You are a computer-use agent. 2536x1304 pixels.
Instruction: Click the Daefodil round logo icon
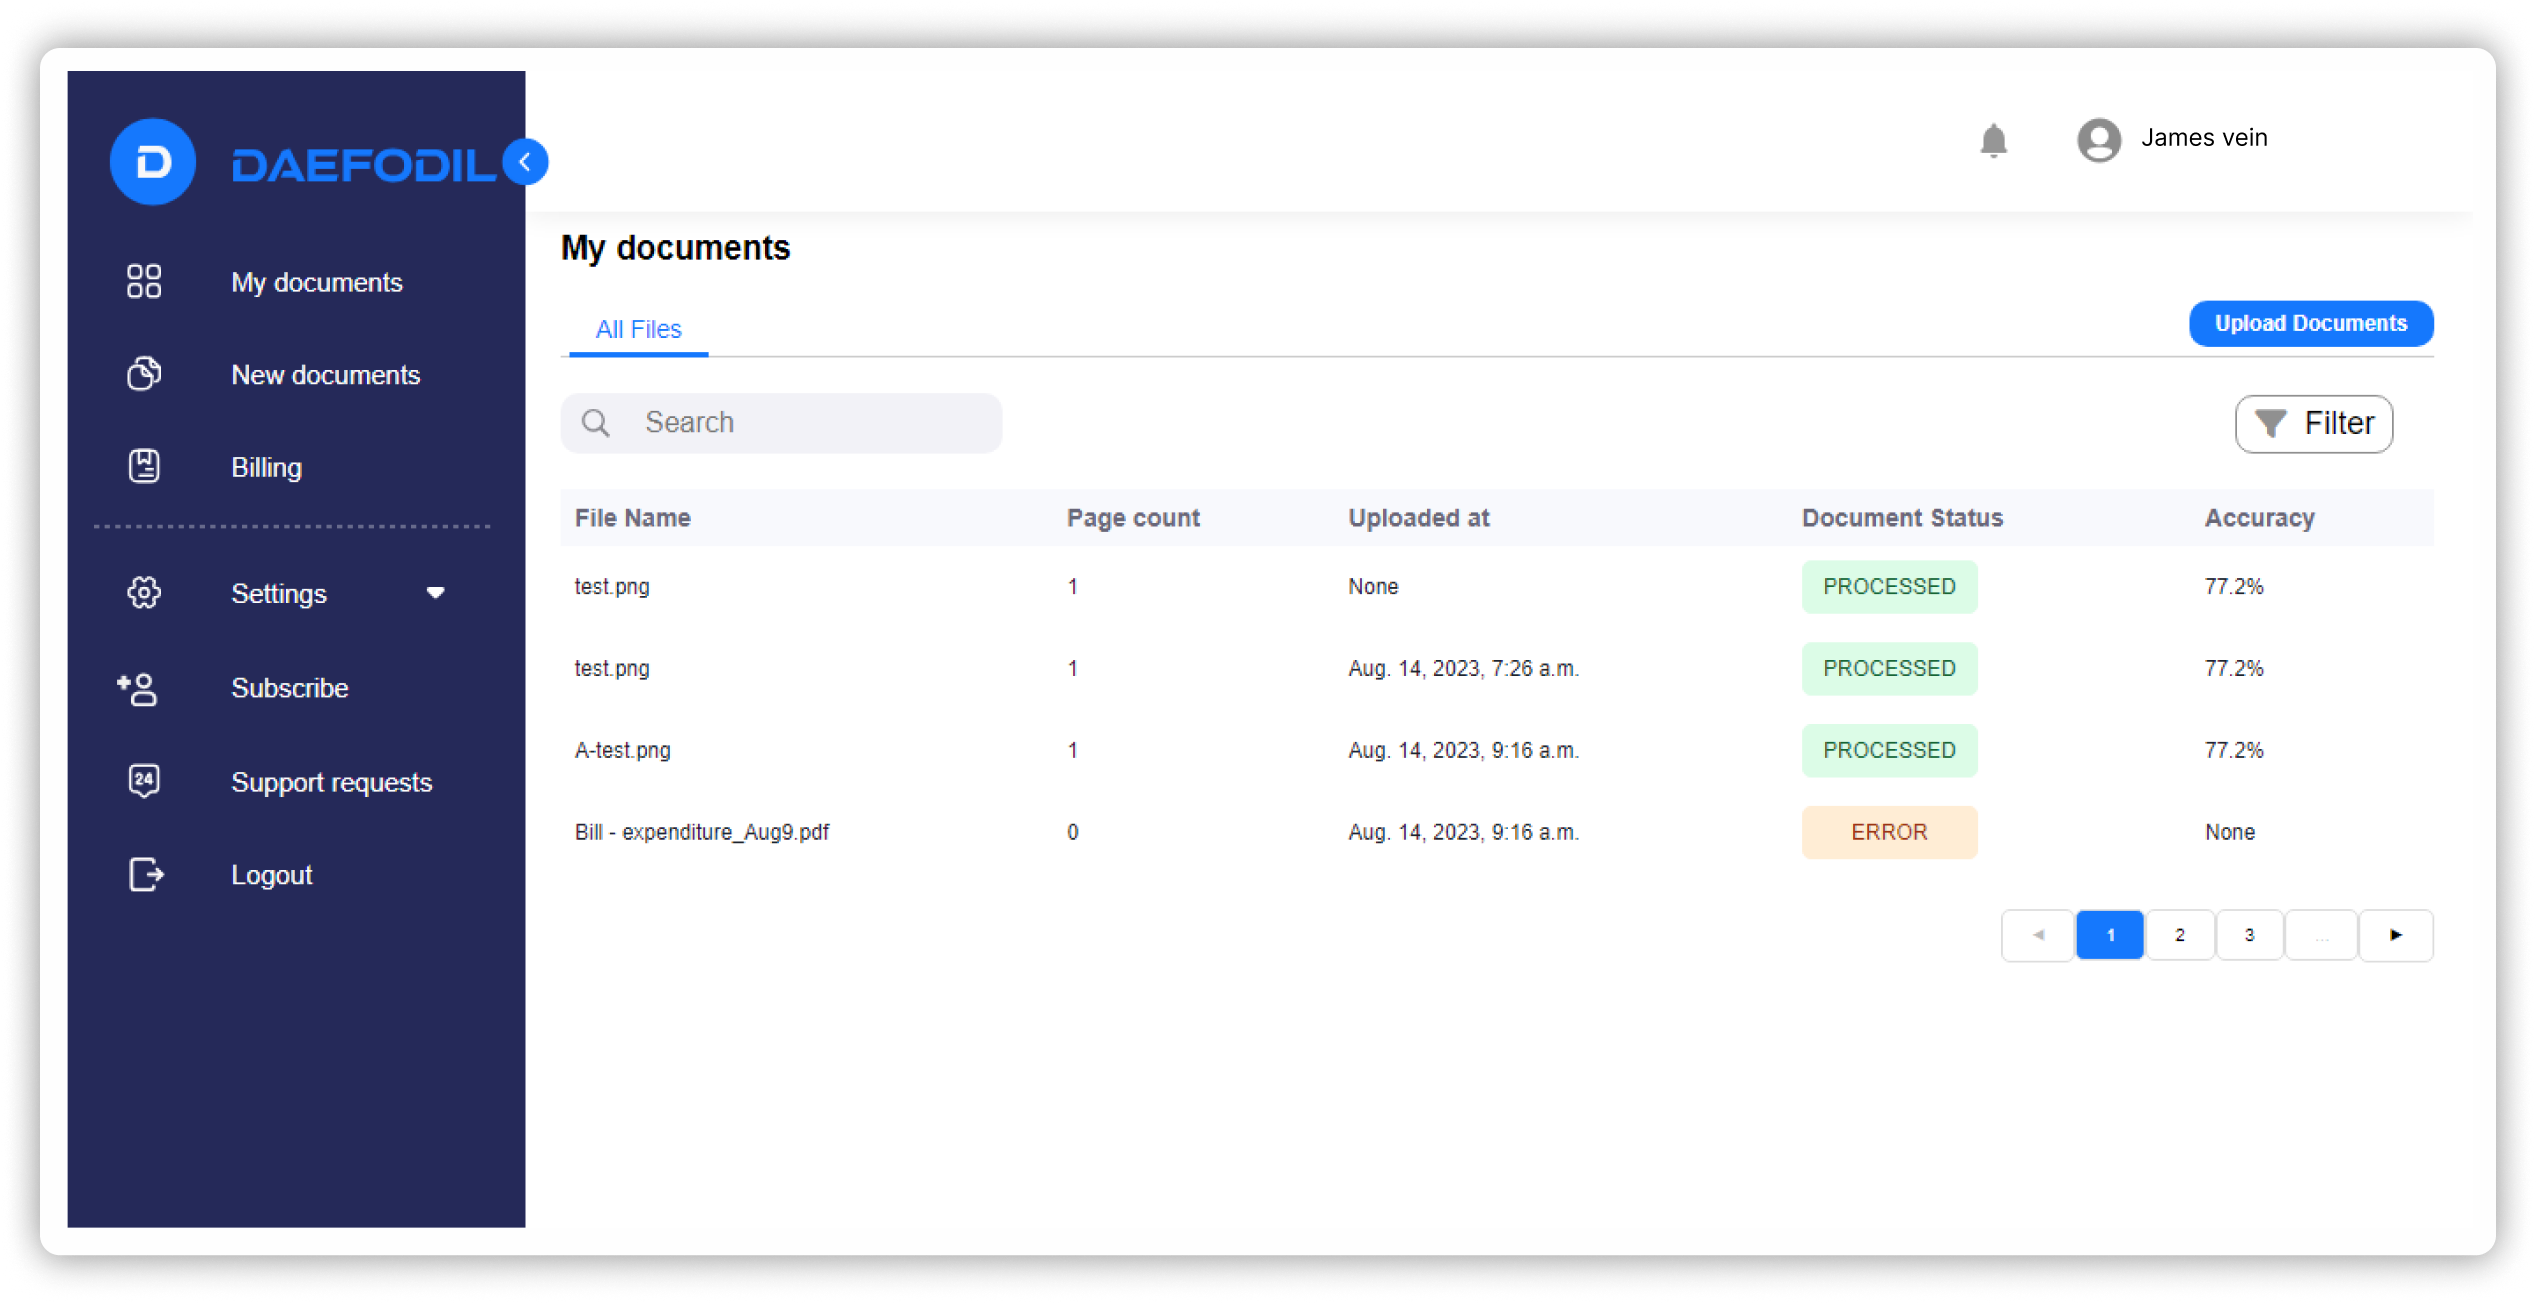pyautogui.click(x=152, y=162)
